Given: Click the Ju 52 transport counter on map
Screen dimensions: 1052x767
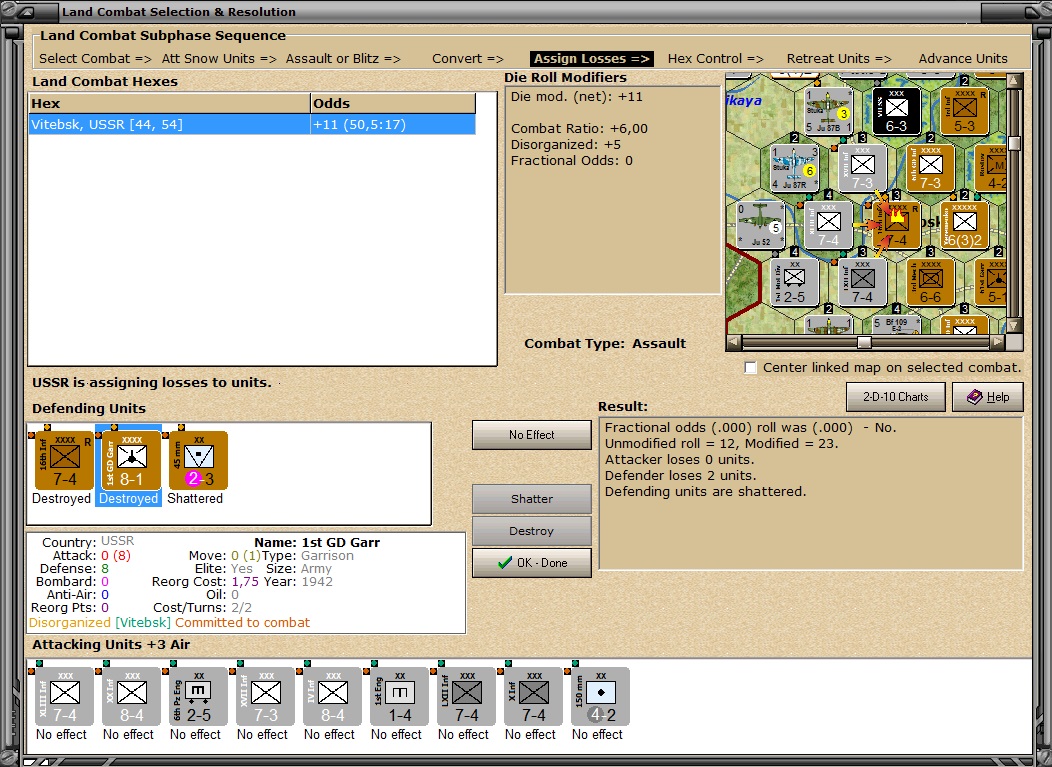Looking at the screenshot, I should click(760, 225).
